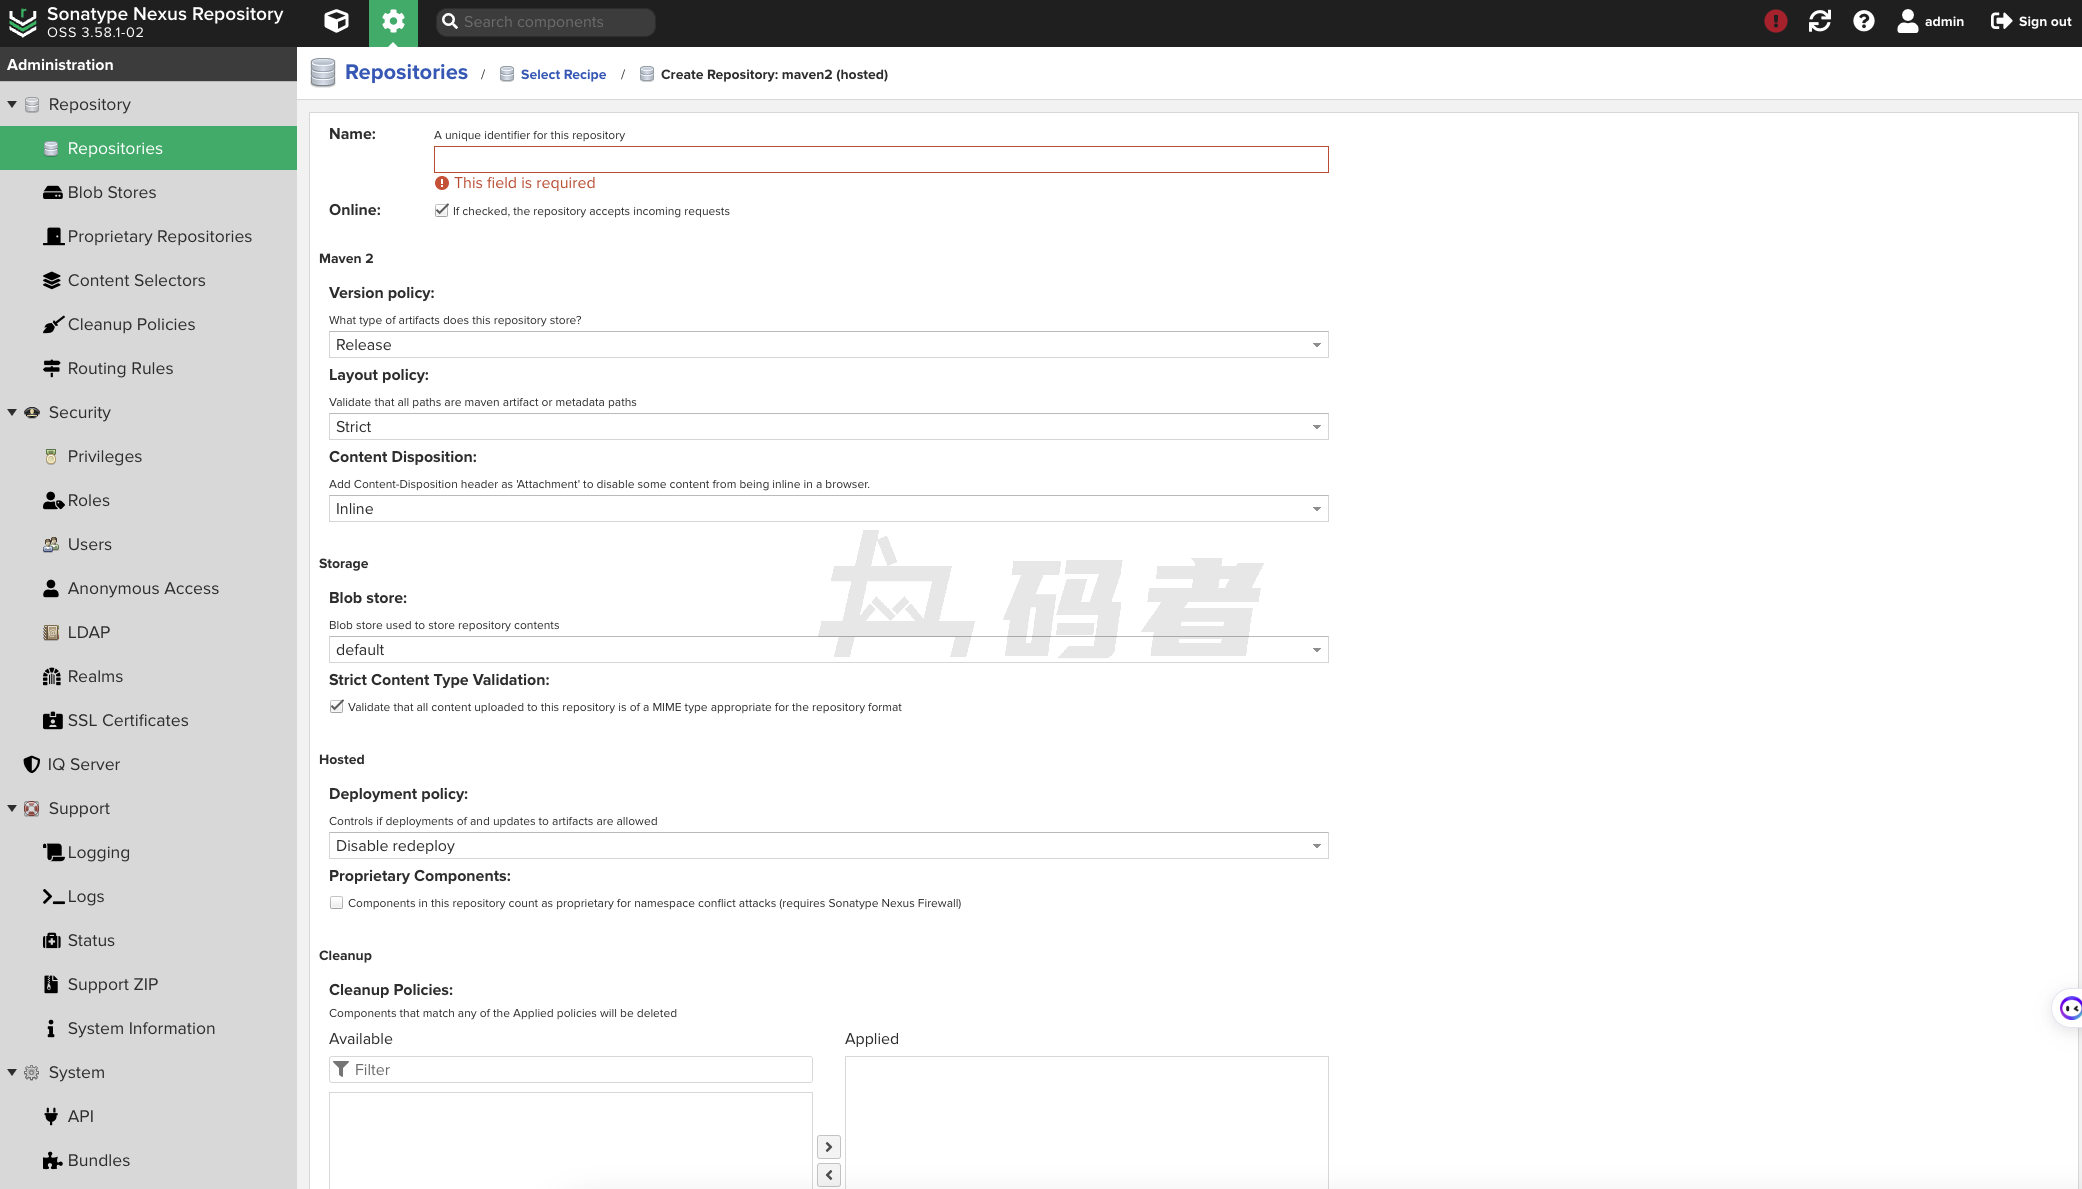This screenshot has width=2082, height=1189.
Task: Click into the repository Name field
Action: click(880, 160)
